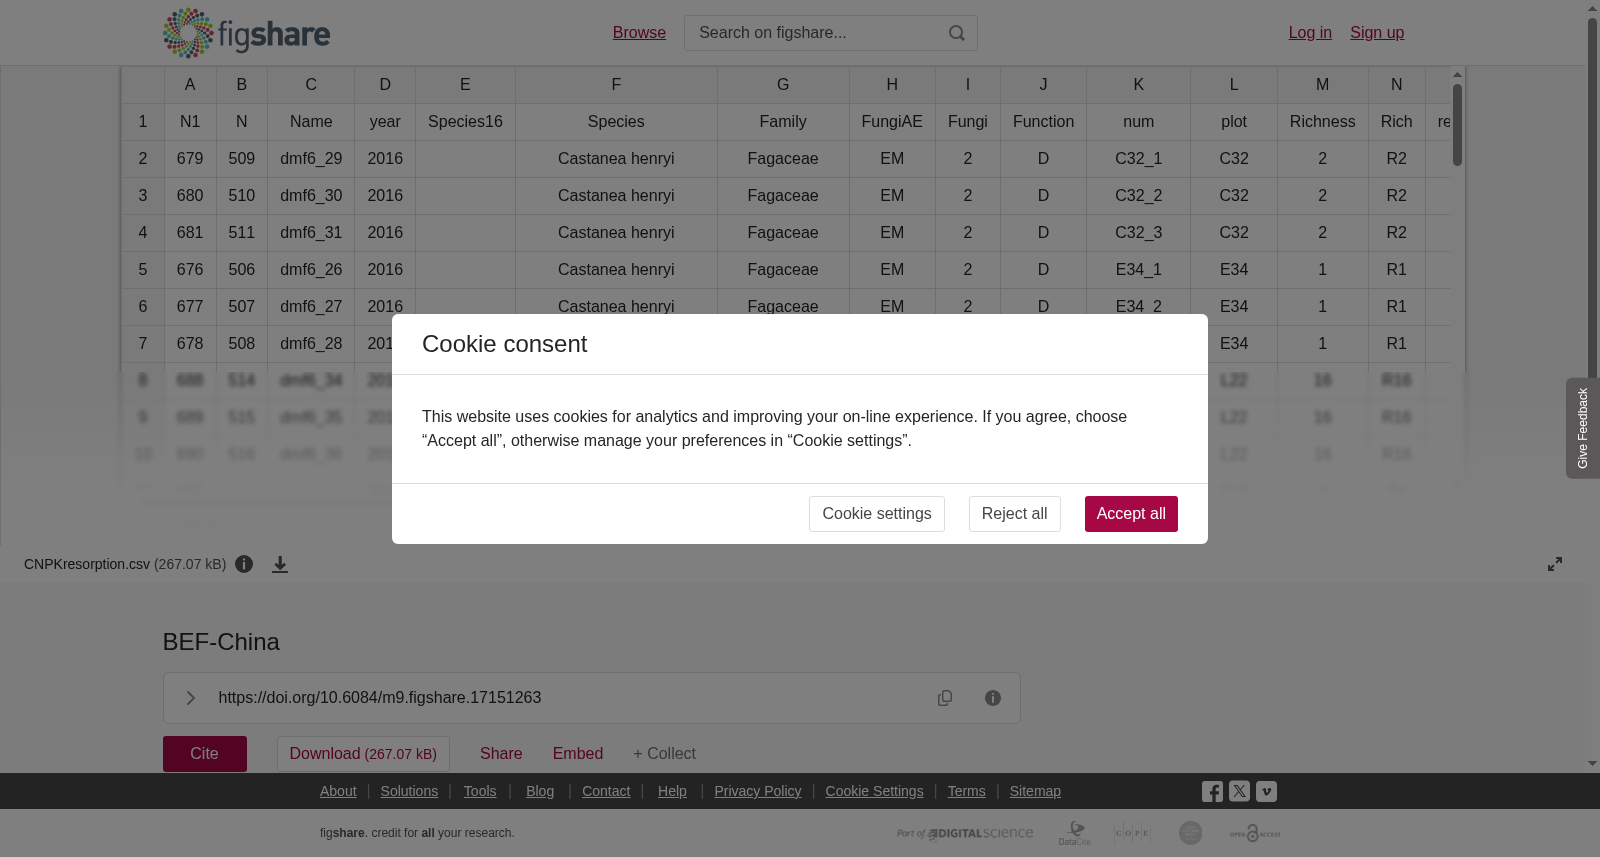Open the DOI info icon

tap(993, 698)
